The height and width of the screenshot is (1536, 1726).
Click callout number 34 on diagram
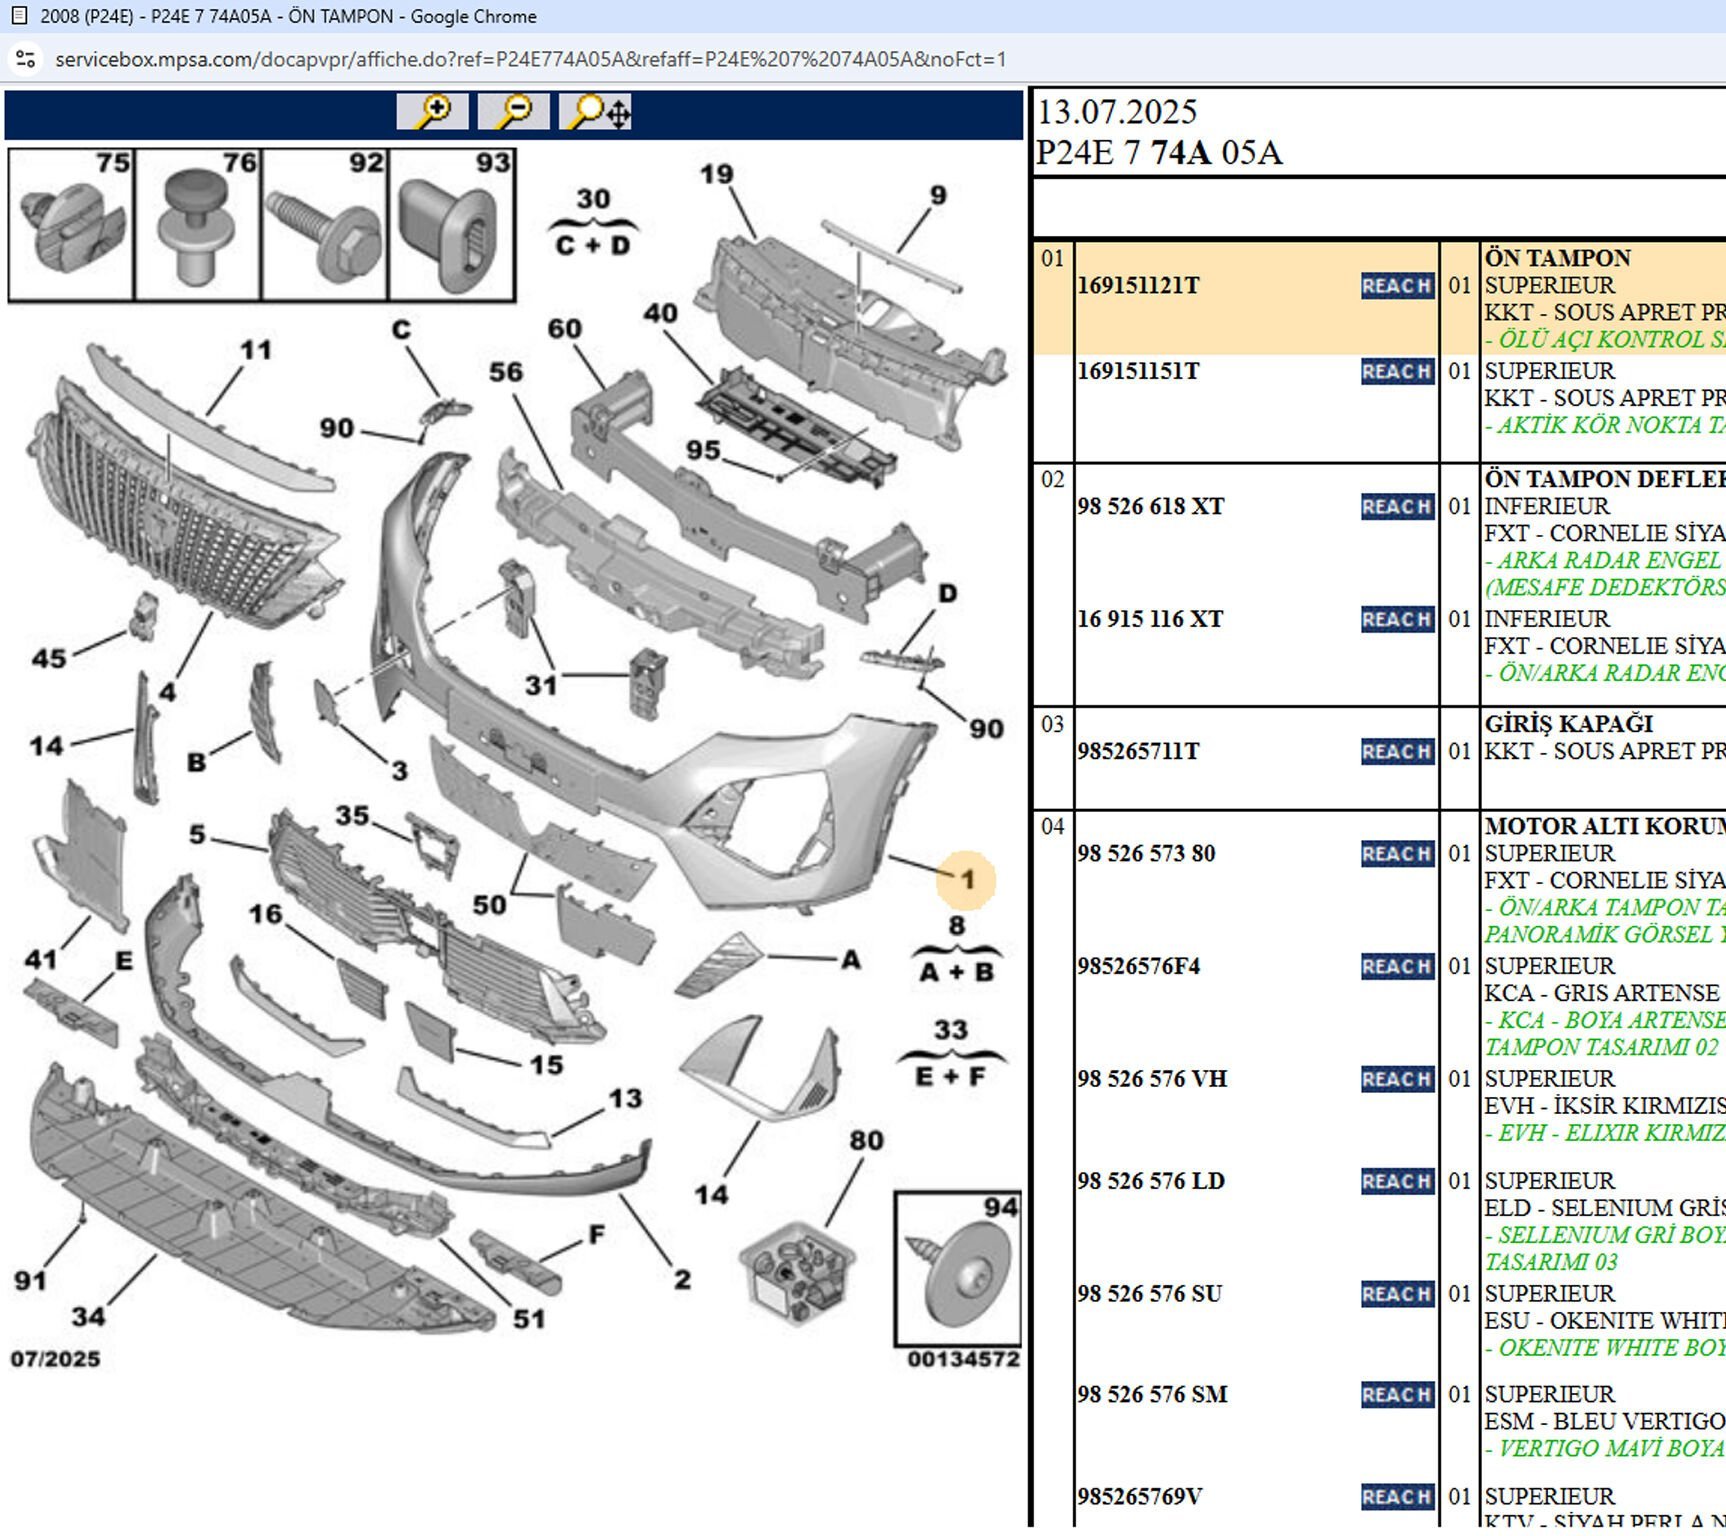pos(88,1316)
